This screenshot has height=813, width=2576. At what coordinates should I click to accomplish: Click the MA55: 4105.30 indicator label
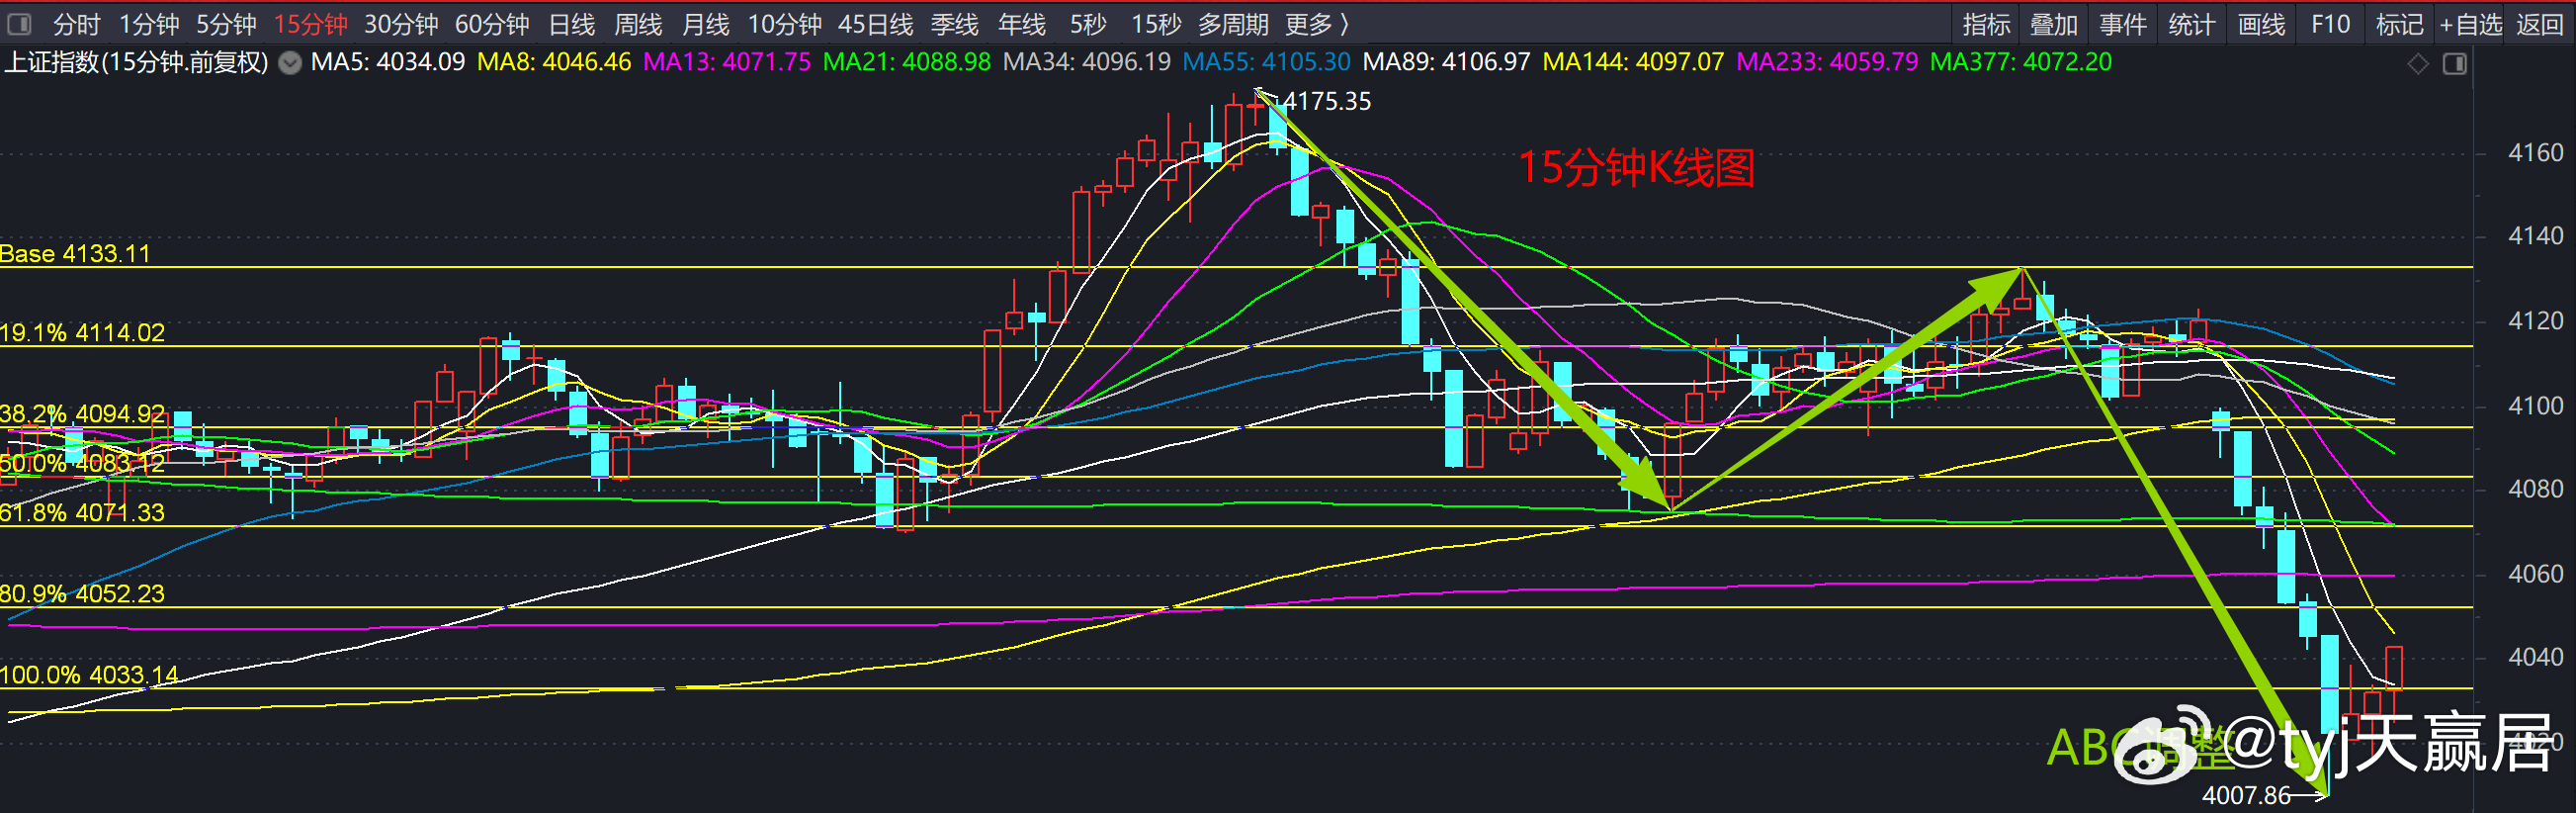1267,62
